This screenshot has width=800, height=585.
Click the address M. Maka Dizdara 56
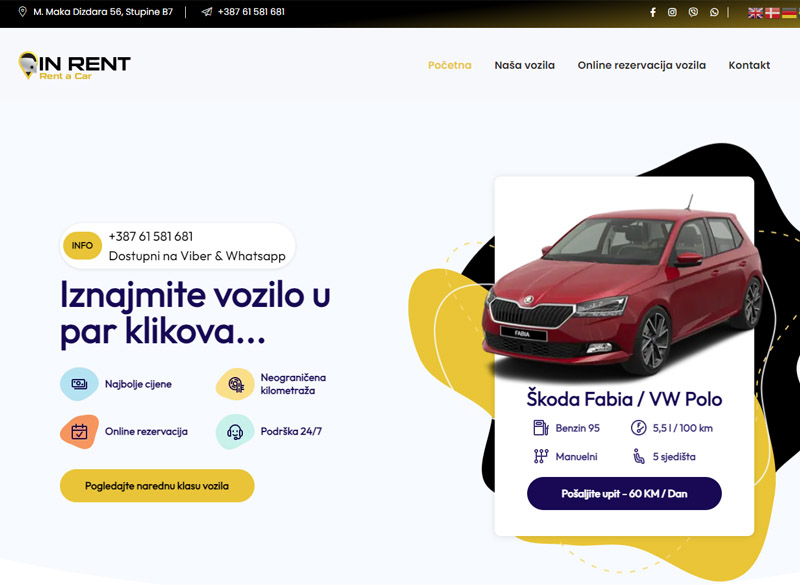tap(103, 12)
